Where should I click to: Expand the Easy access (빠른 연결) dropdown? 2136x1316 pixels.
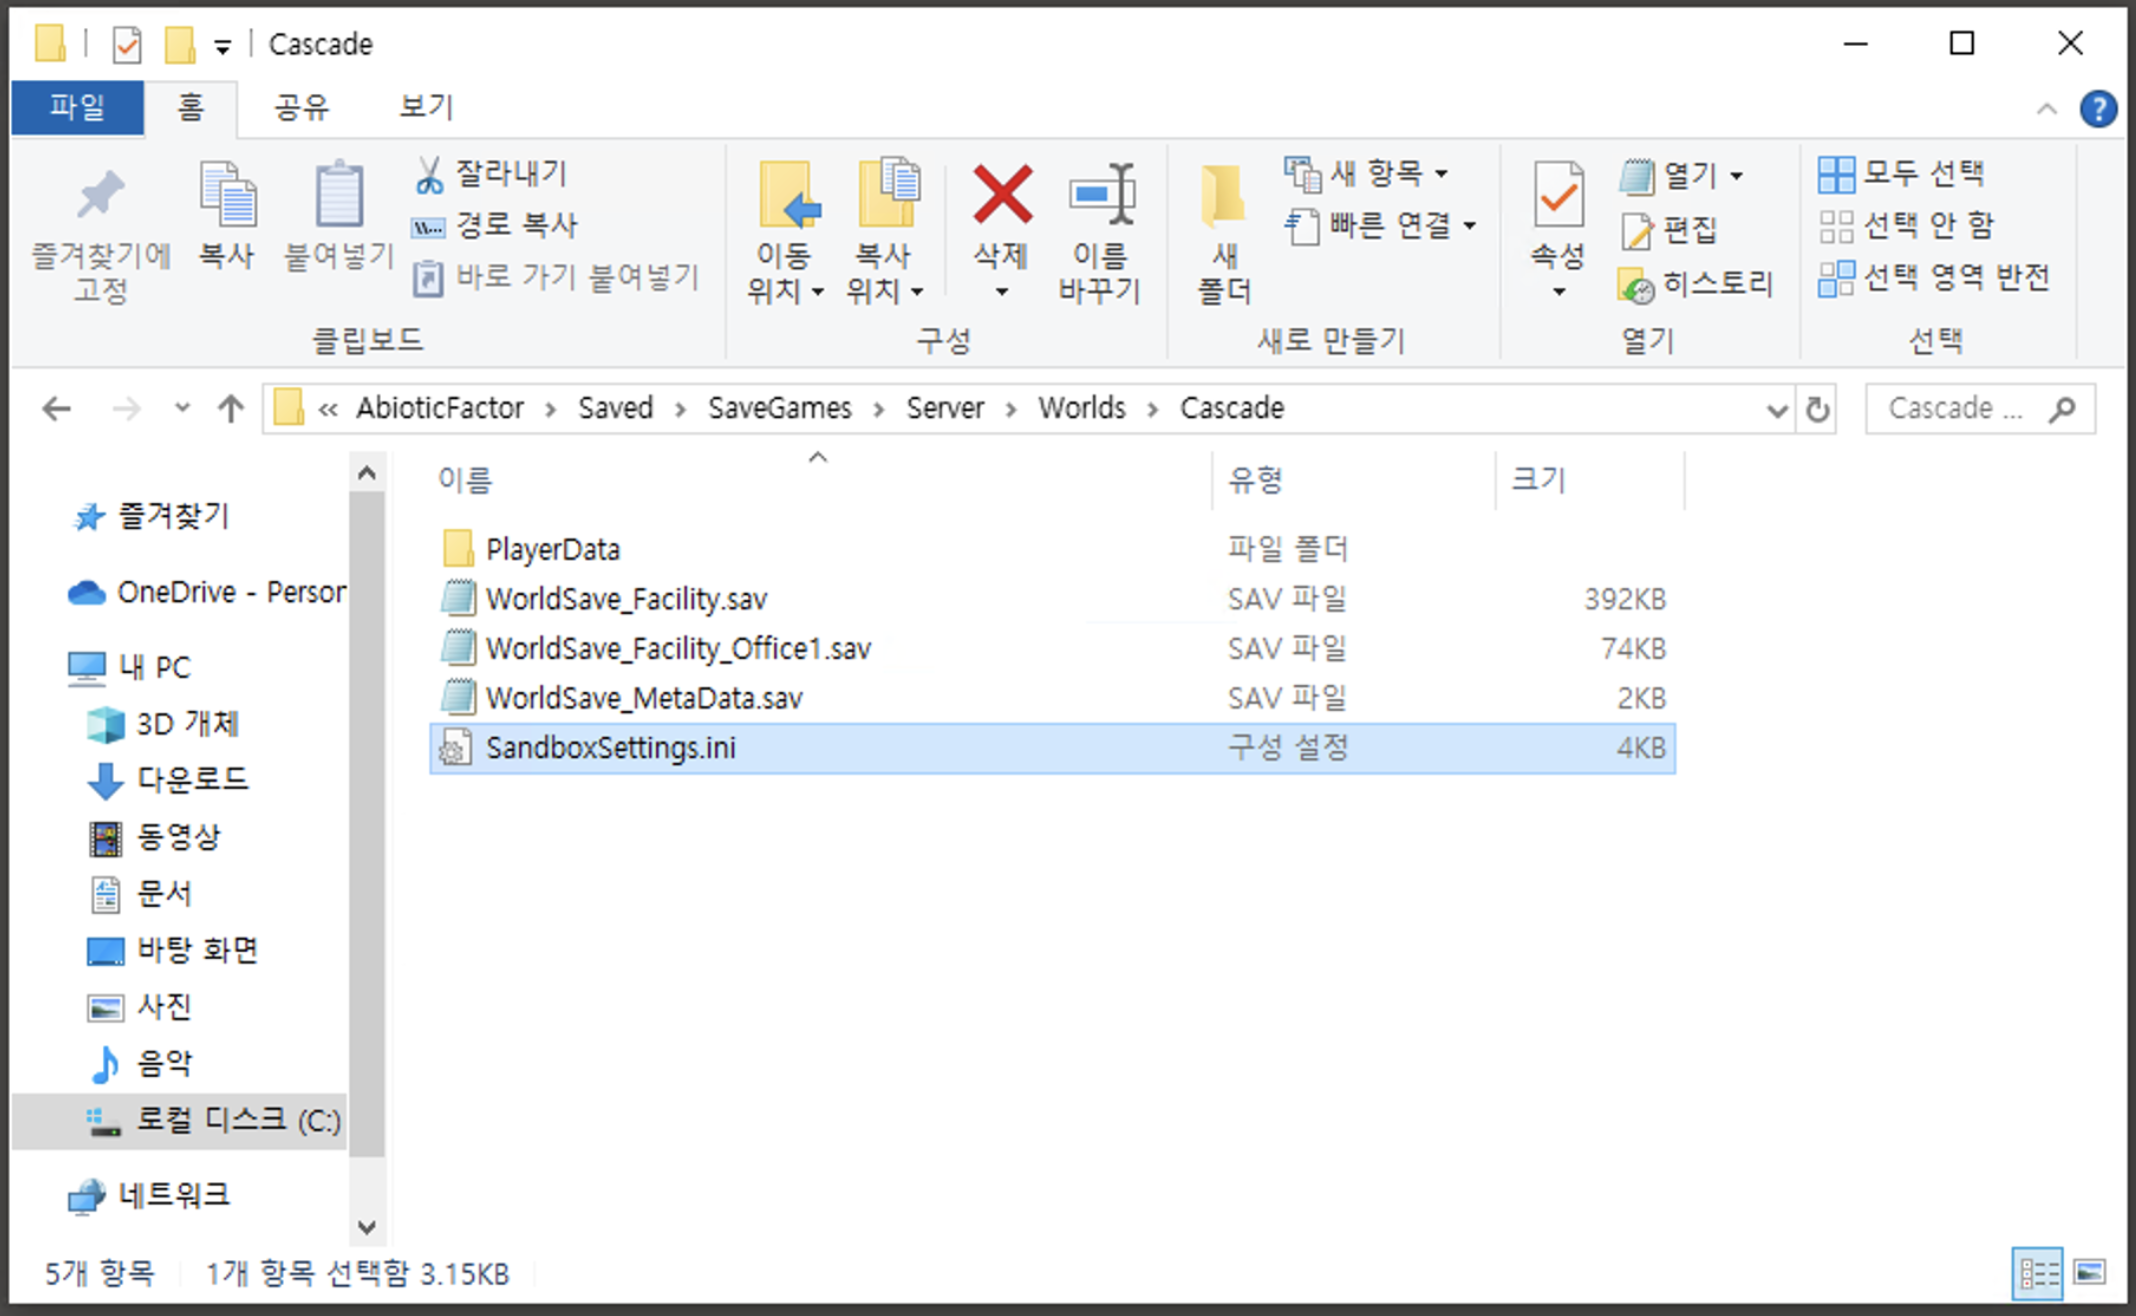(x=1469, y=226)
